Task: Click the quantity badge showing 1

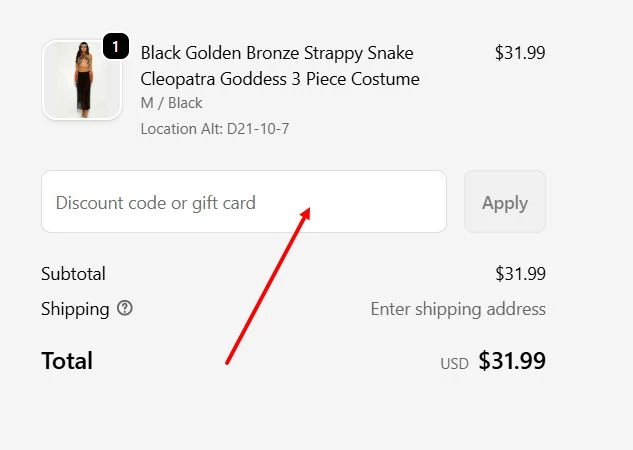Action: 116,46
